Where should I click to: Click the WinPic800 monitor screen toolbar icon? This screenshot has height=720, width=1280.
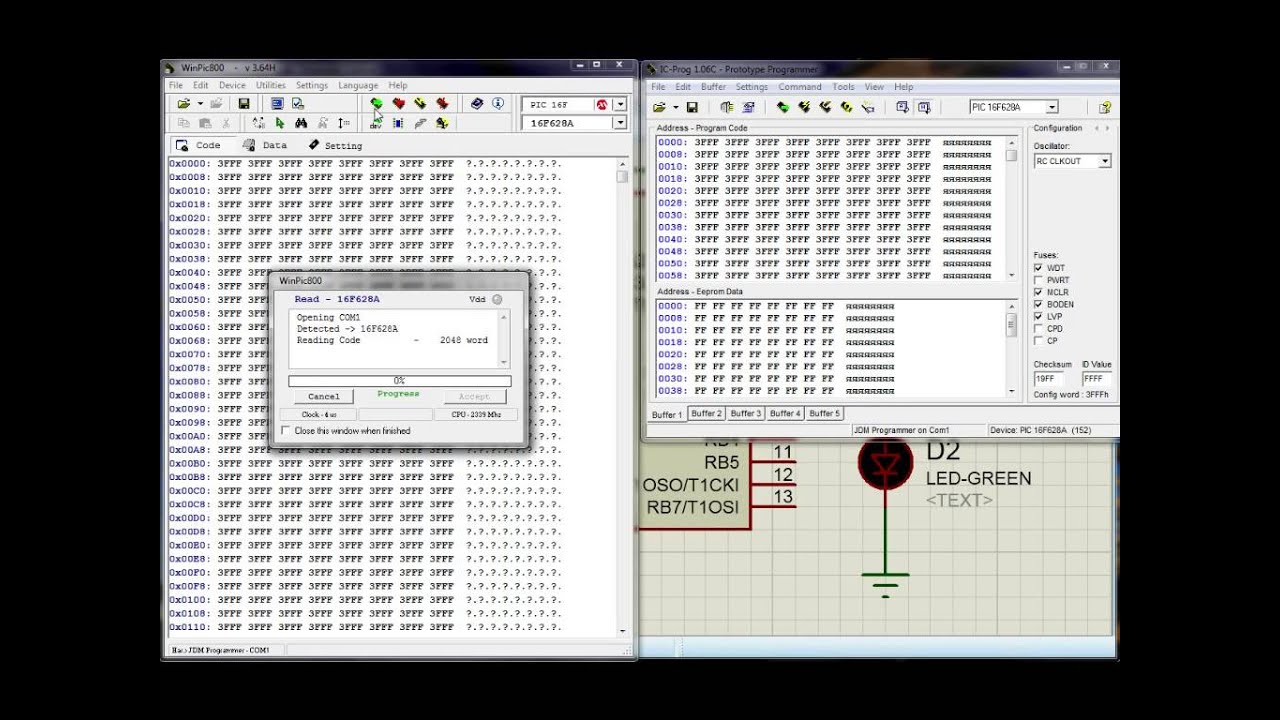click(277, 104)
